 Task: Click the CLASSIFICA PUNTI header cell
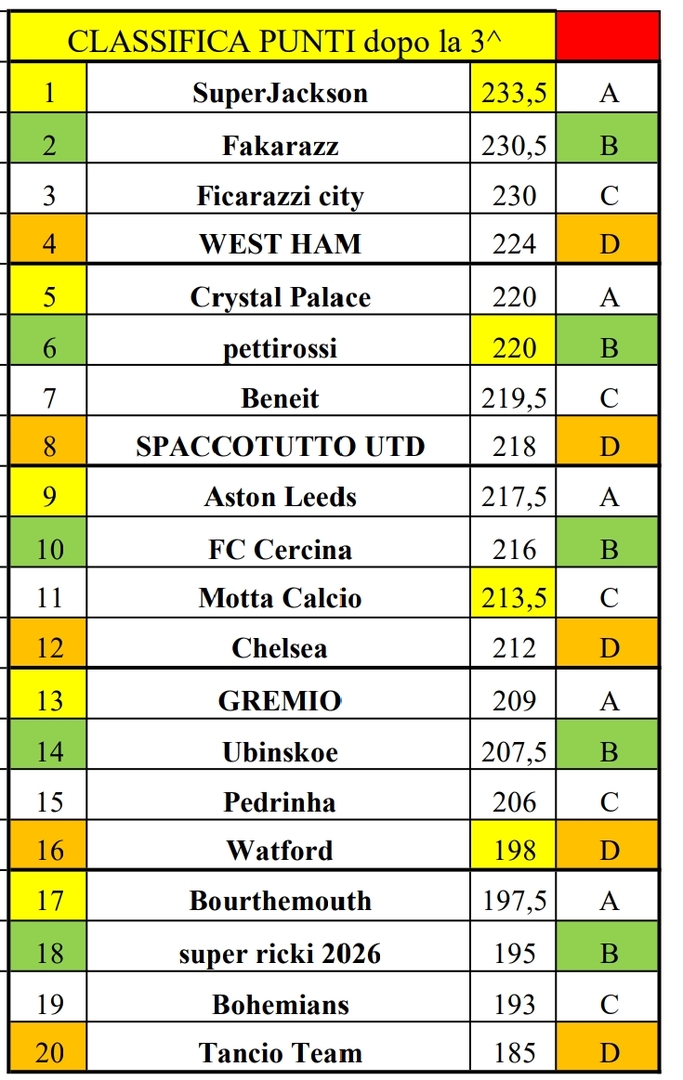pyautogui.click(x=283, y=37)
